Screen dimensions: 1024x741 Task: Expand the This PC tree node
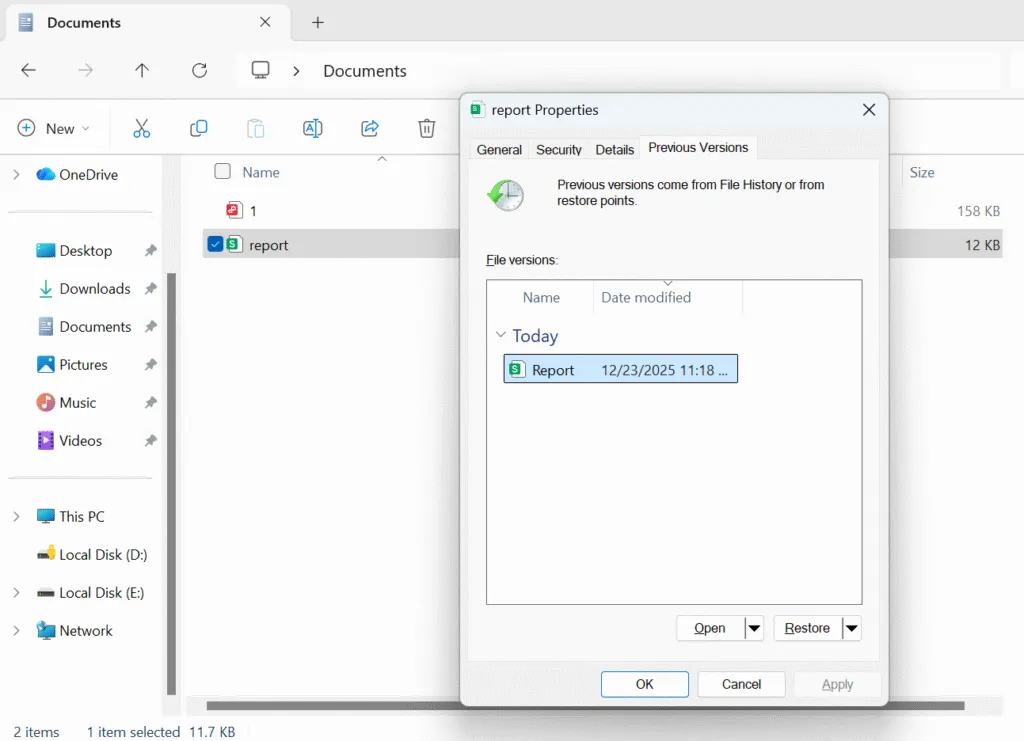[16, 517]
